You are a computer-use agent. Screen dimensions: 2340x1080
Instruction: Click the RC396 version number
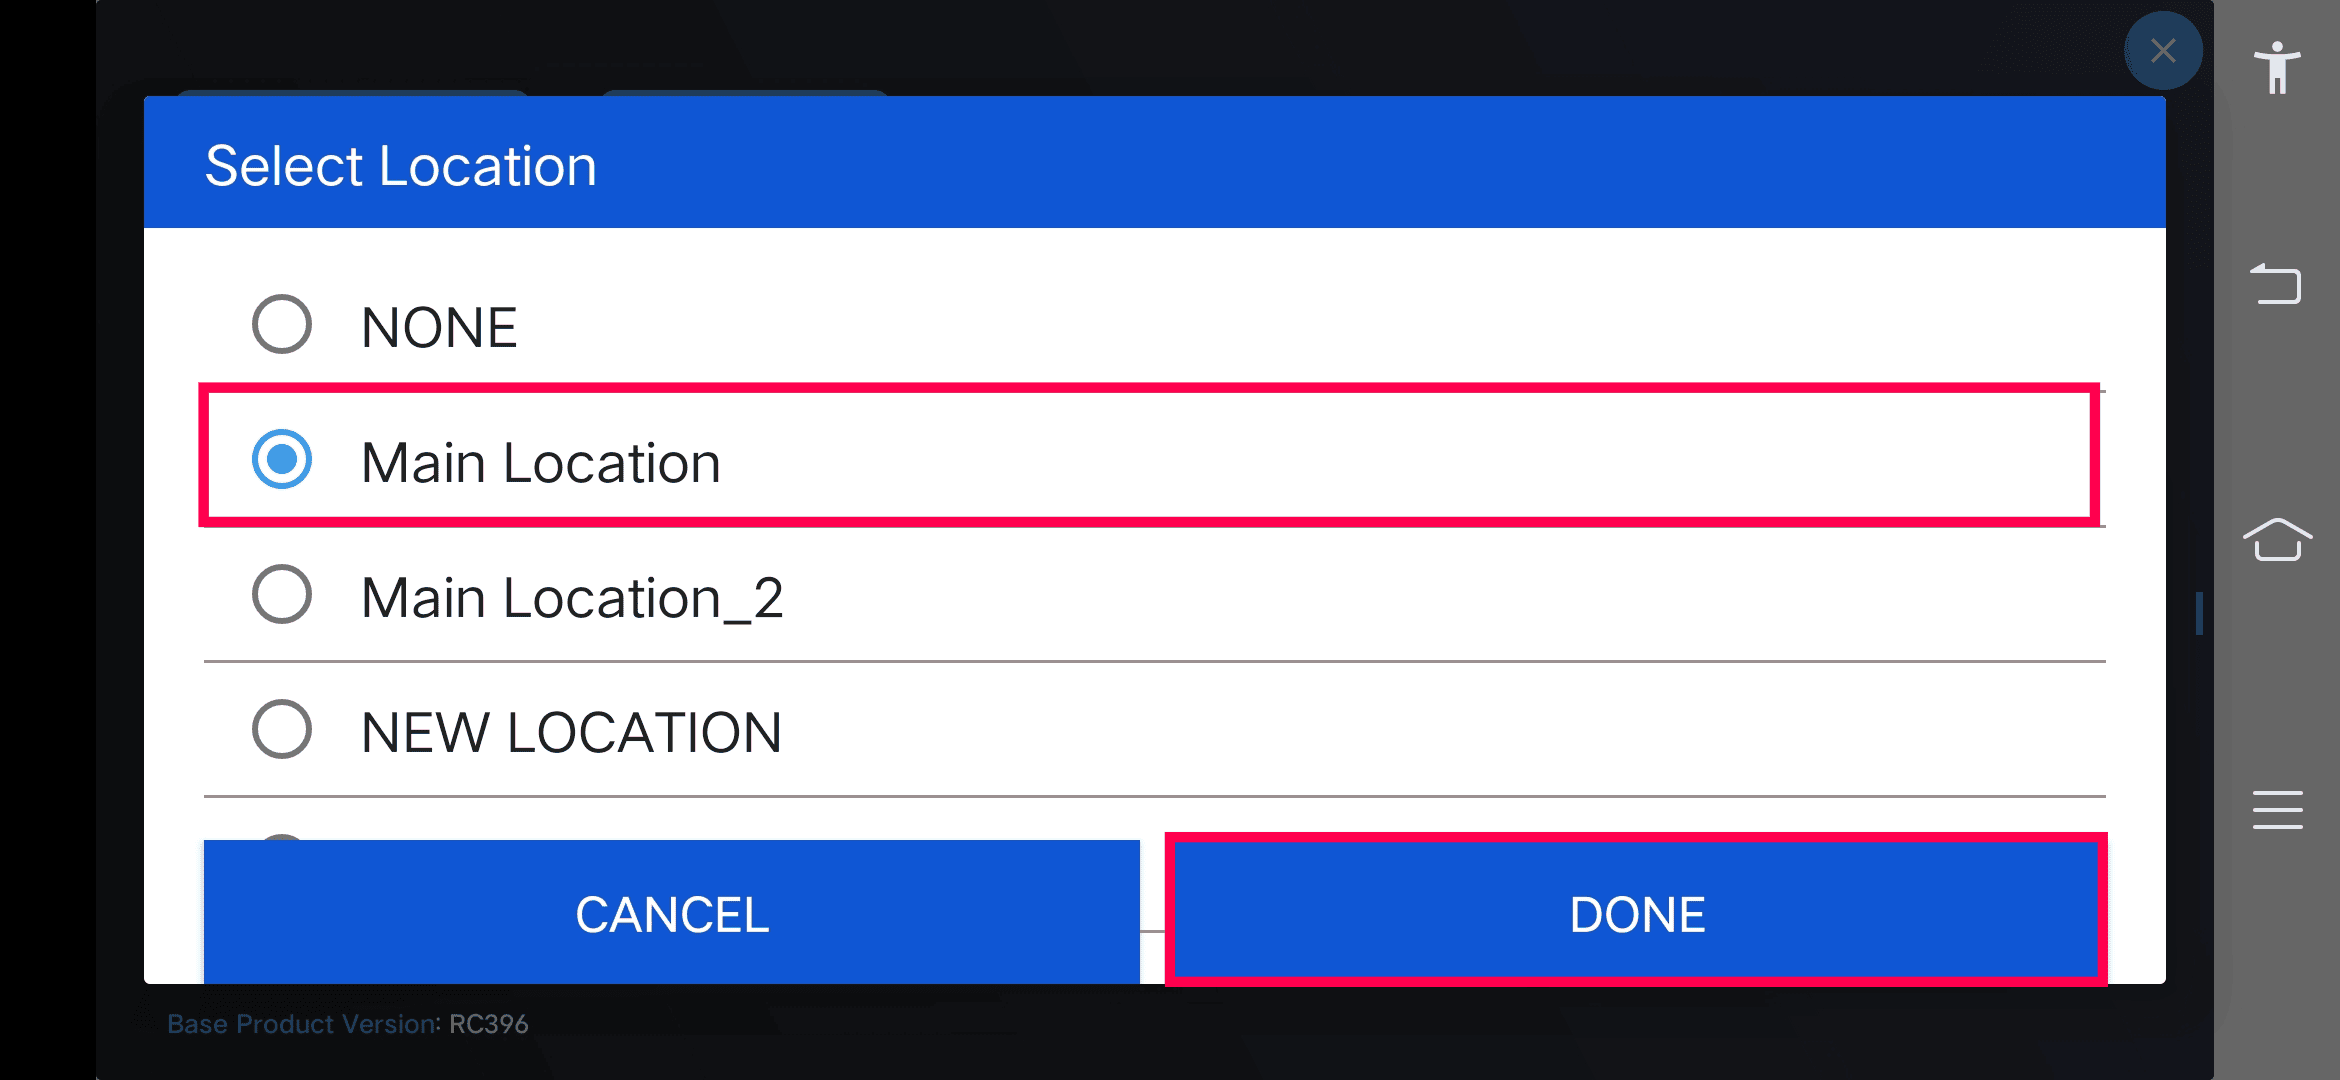point(489,1024)
